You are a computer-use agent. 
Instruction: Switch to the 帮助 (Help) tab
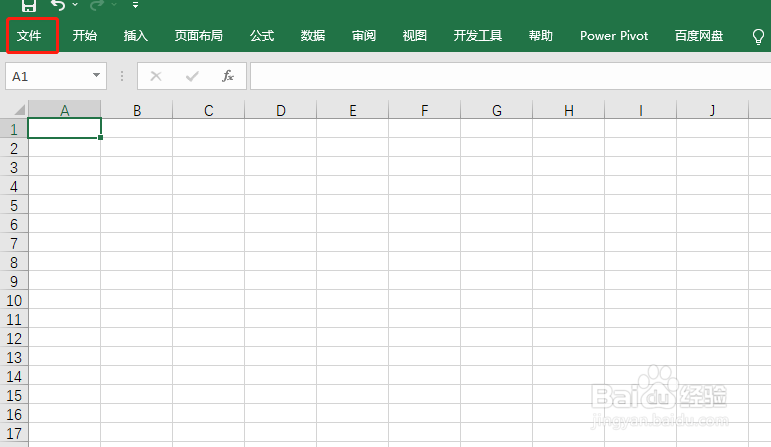click(x=540, y=35)
